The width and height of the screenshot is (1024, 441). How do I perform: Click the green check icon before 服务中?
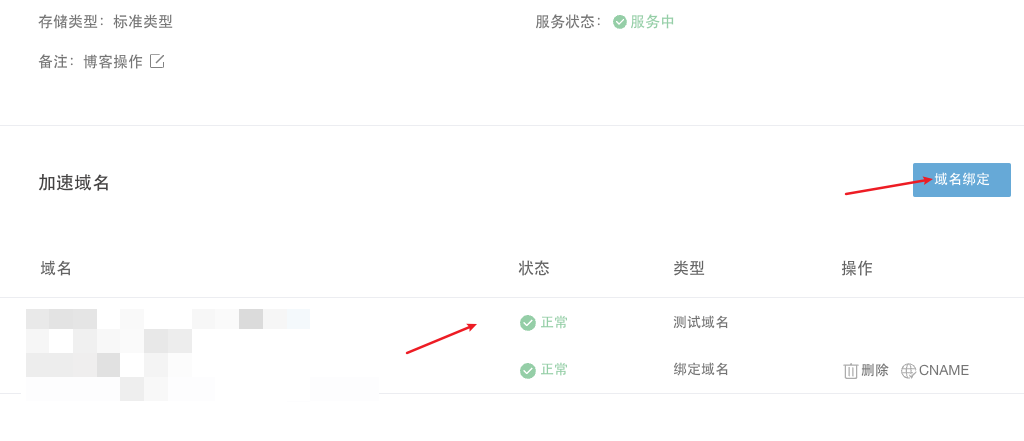point(620,22)
